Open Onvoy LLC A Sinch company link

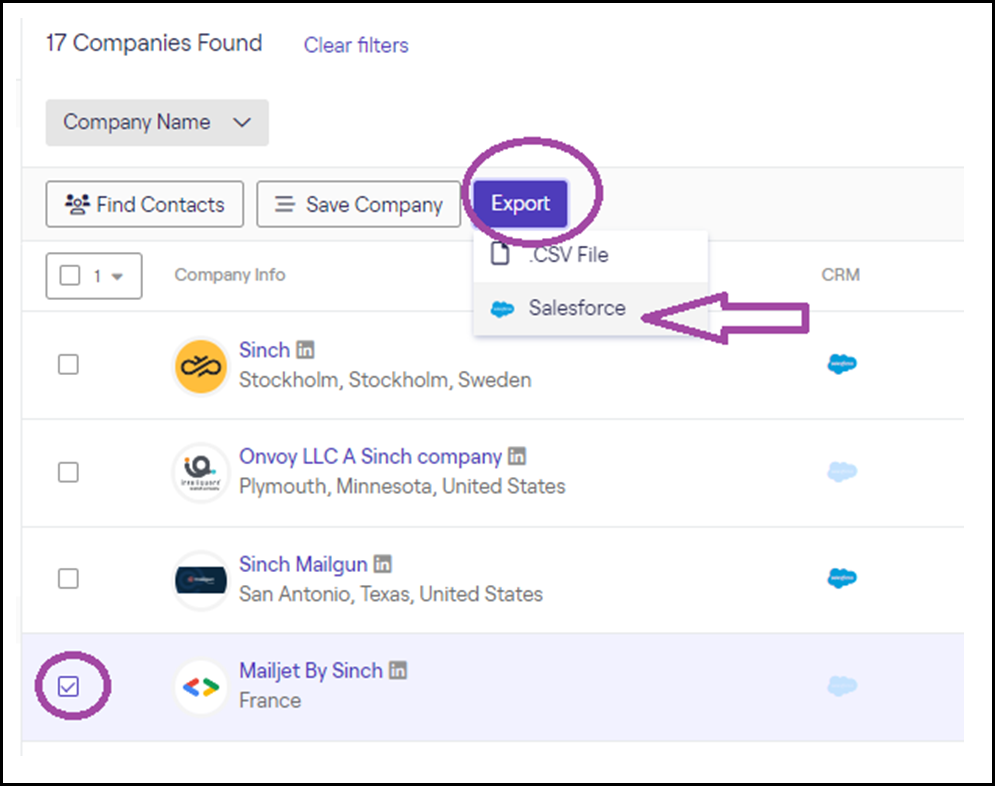point(371,457)
